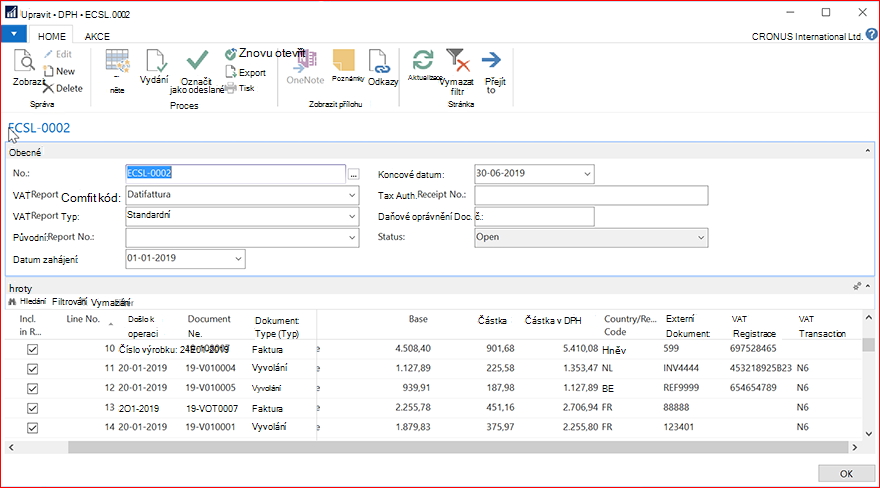Select the 2.255,78 base amount cell
880x488 pixels.
(412, 407)
